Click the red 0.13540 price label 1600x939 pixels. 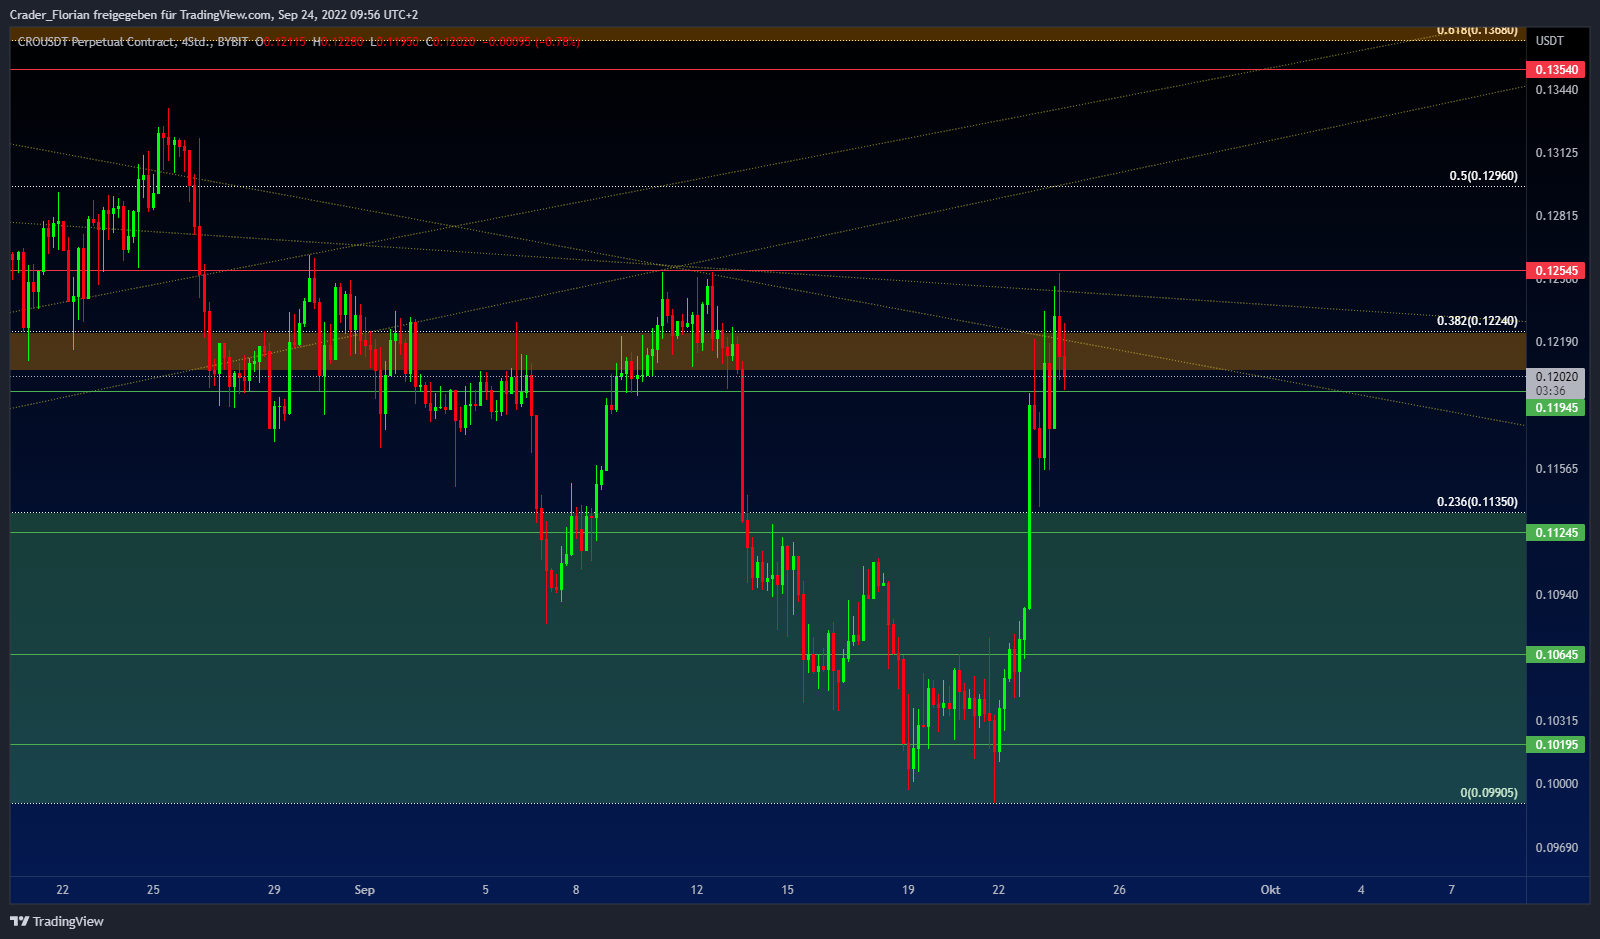(1556, 70)
